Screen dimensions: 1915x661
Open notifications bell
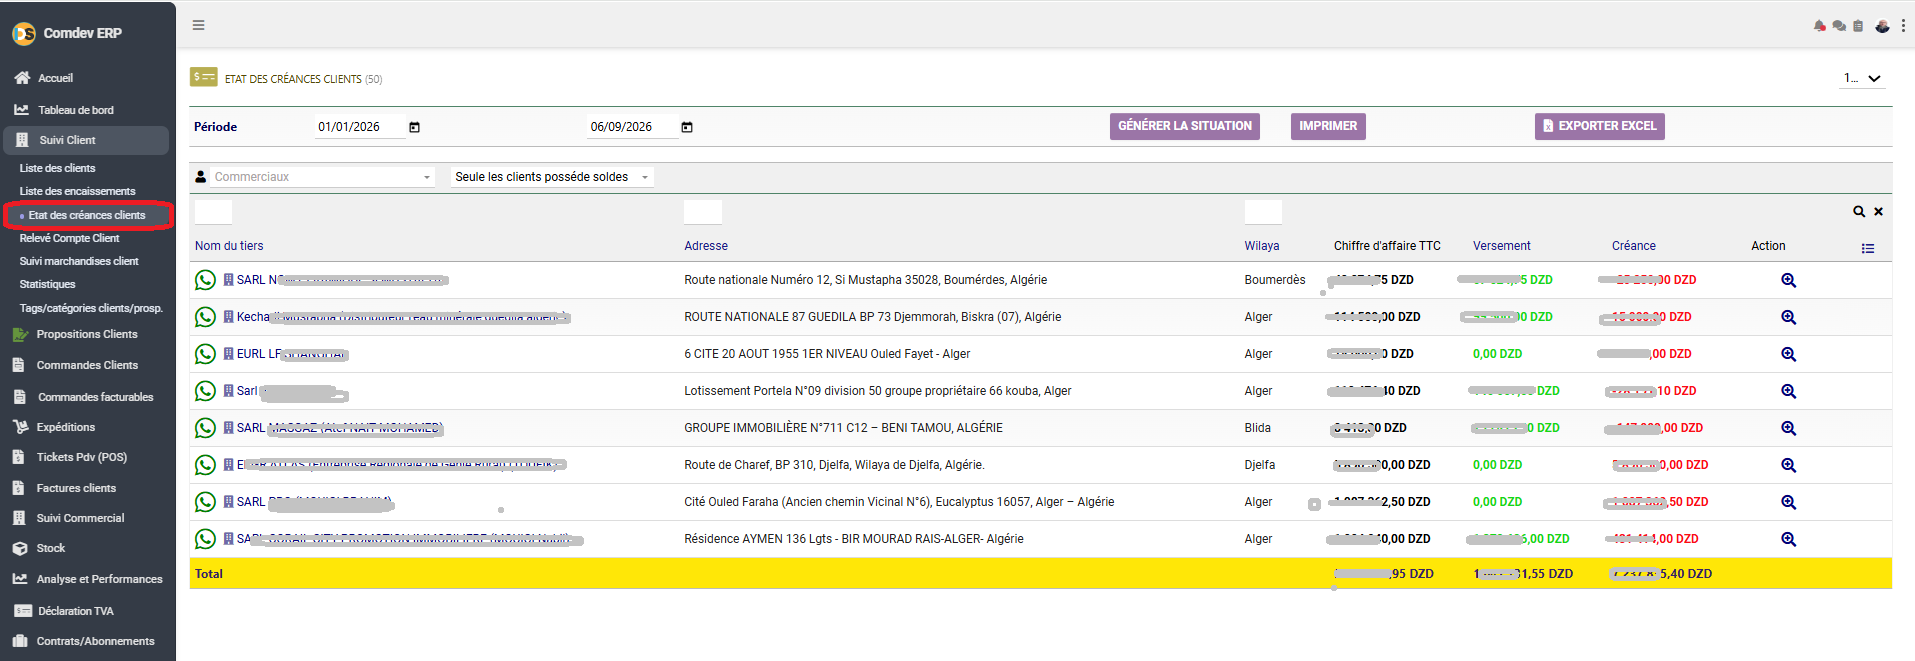pos(1819,26)
